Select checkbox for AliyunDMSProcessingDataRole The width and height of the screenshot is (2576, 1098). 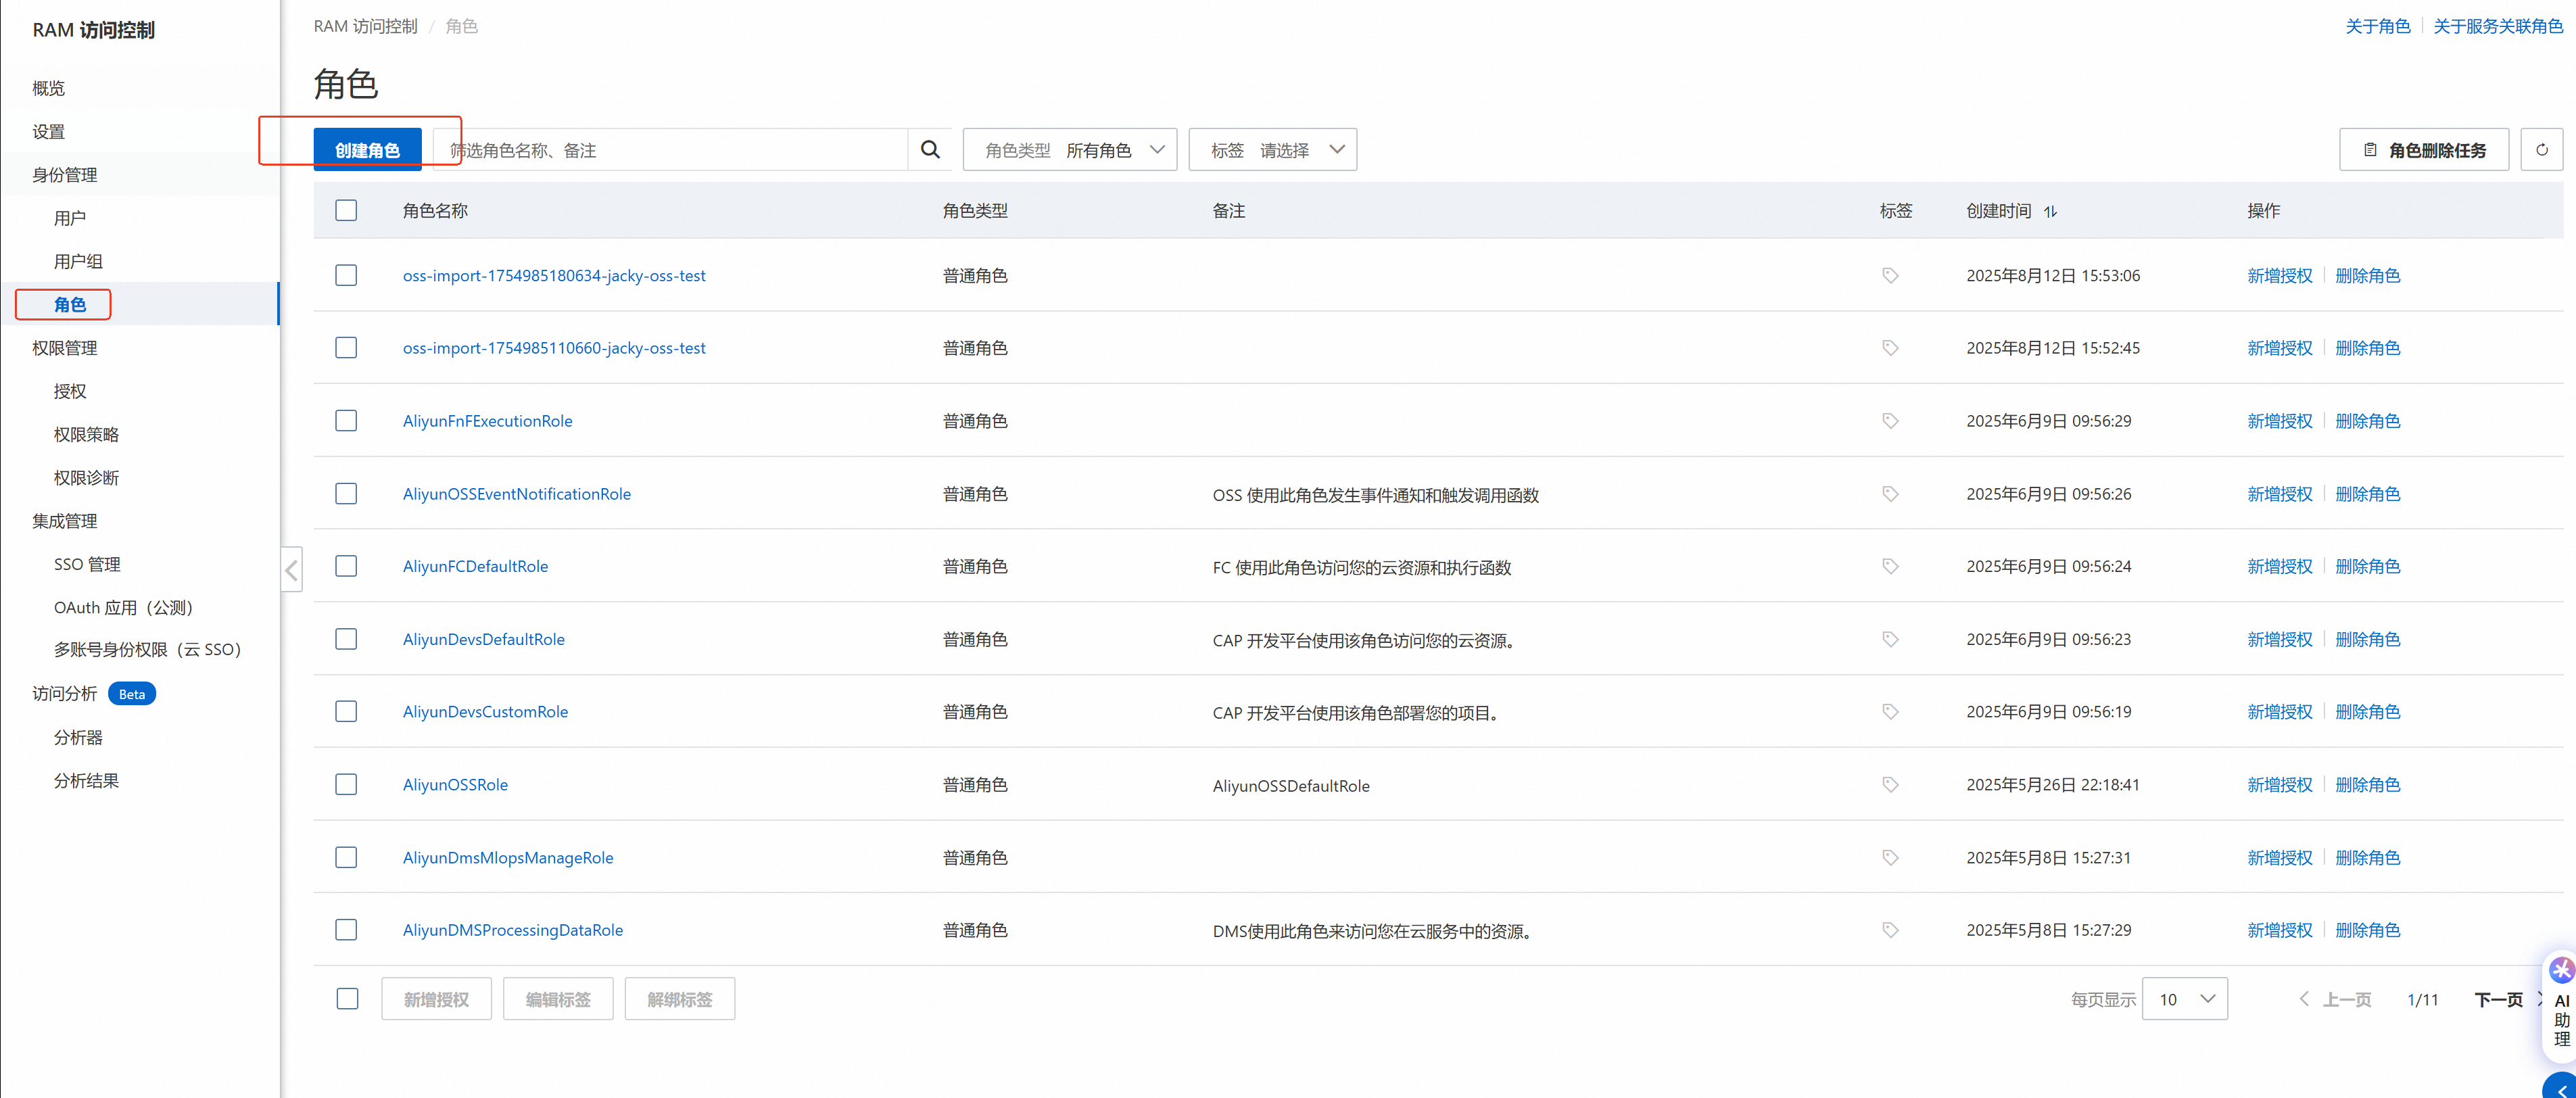coord(346,929)
